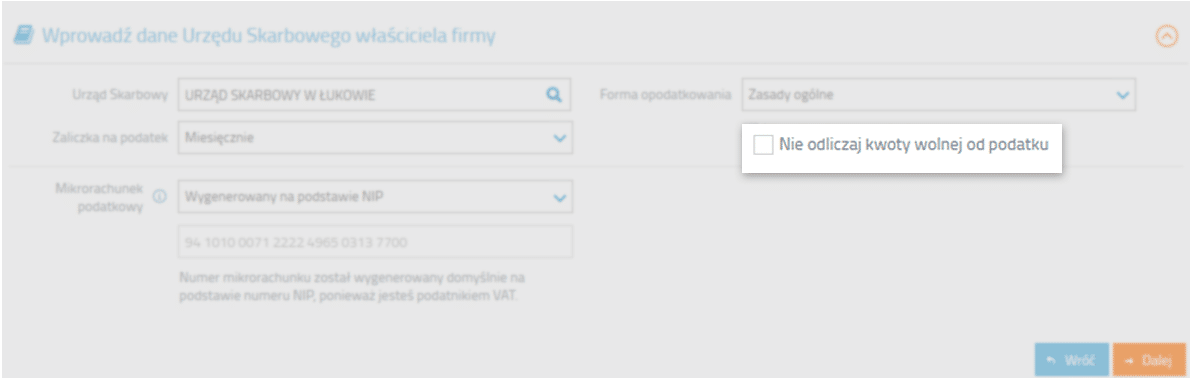Collapse the section with the orange chevron circle
The height and width of the screenshot is (379, 1192).
pos(1166,36)
